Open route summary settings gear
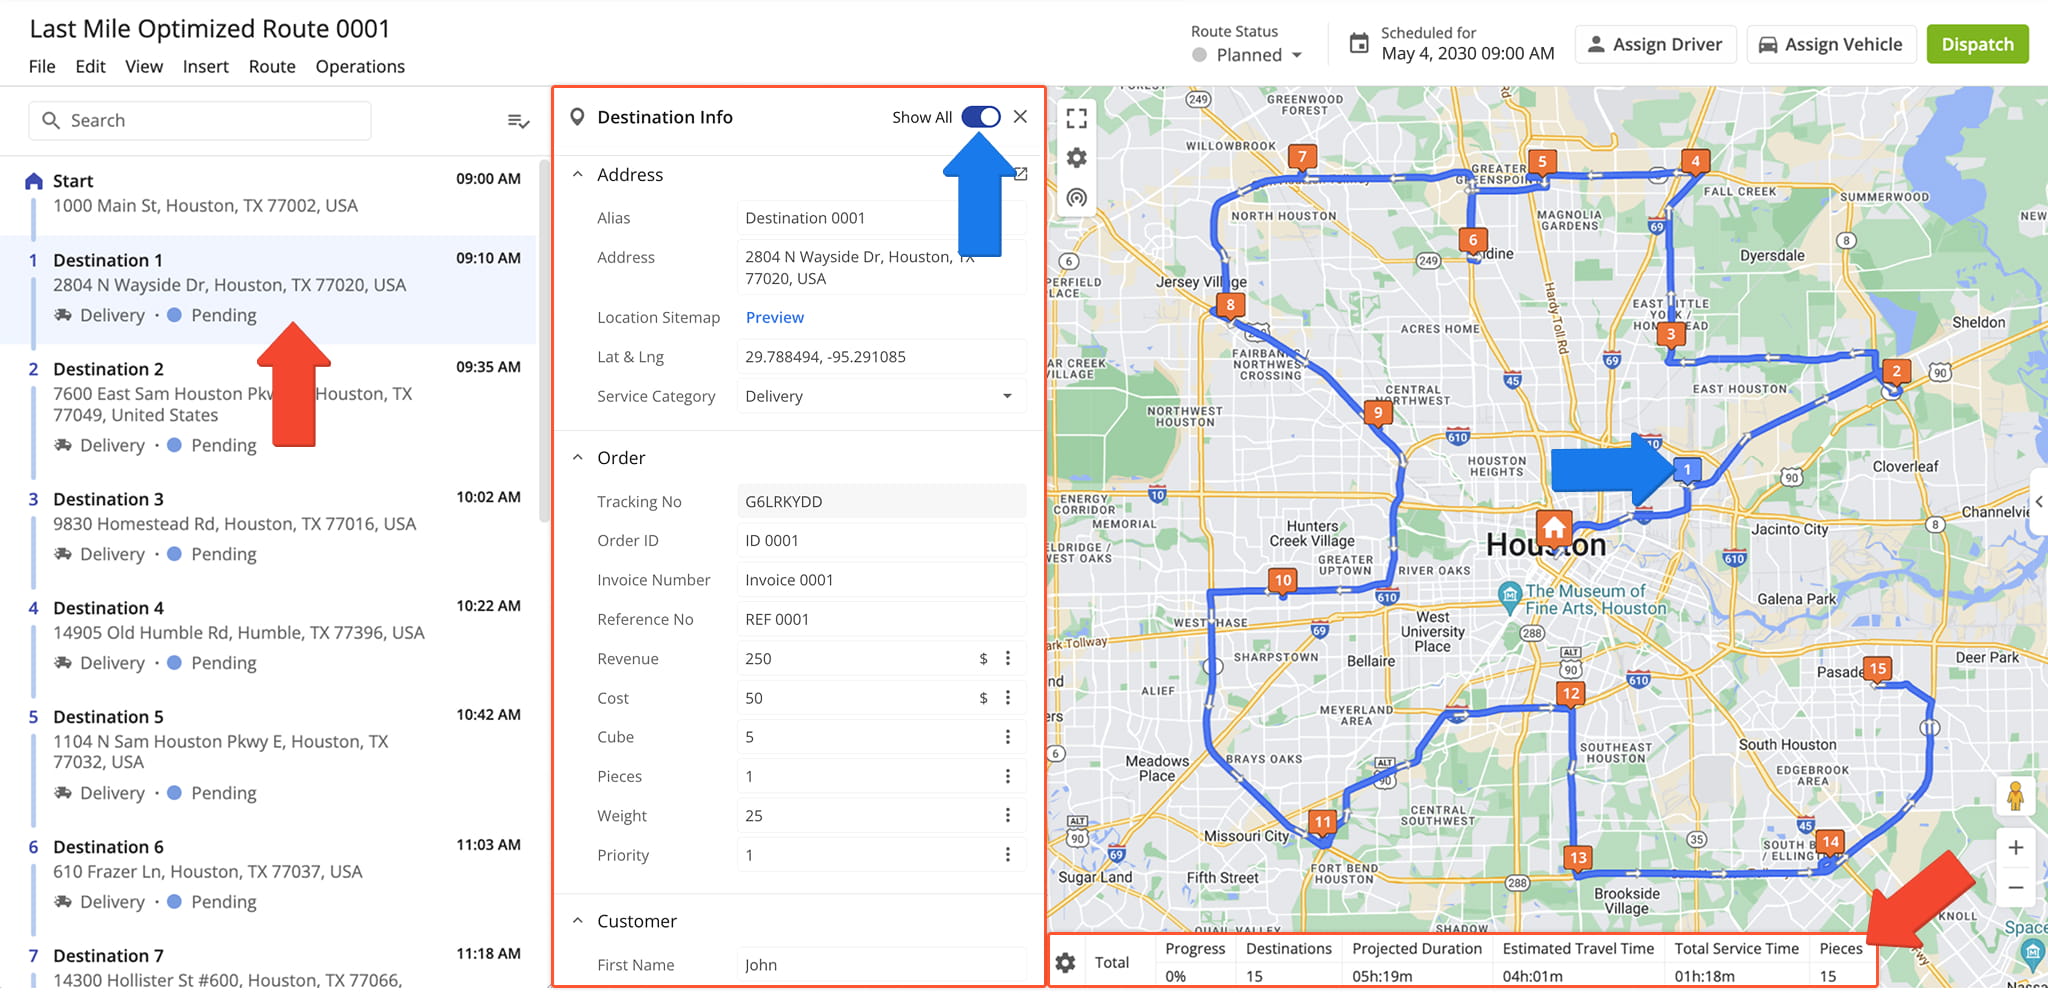The image size is (2048, 993). [1066, 963]
